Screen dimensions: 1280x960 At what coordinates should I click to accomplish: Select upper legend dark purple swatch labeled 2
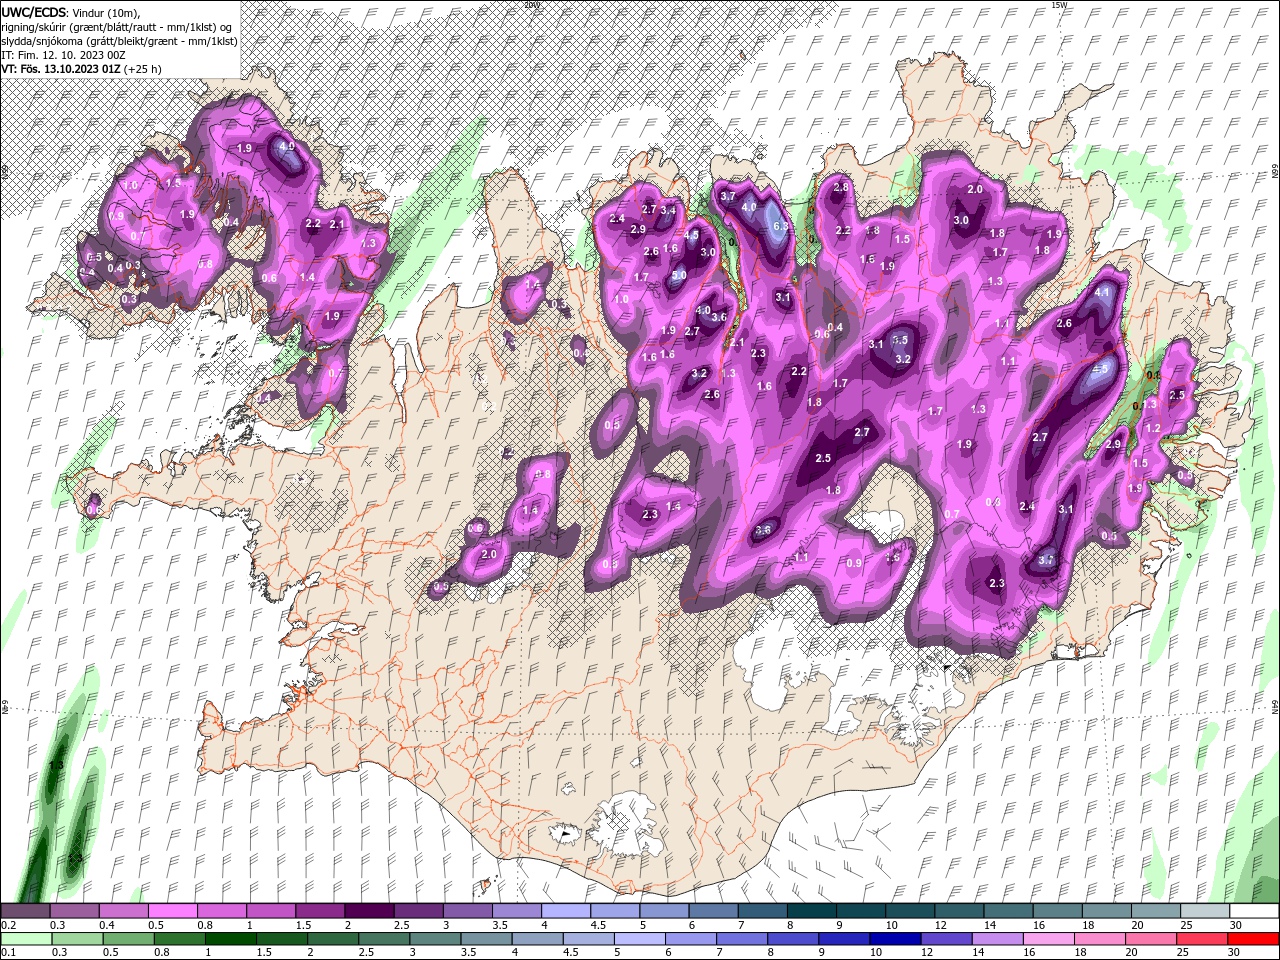tap(369, 911)
